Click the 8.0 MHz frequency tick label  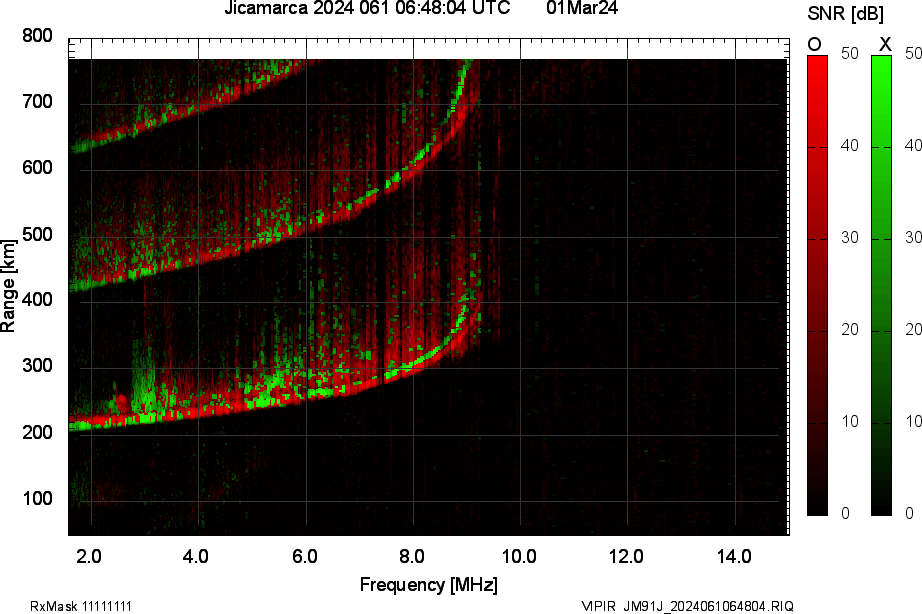tap(412, 556)
